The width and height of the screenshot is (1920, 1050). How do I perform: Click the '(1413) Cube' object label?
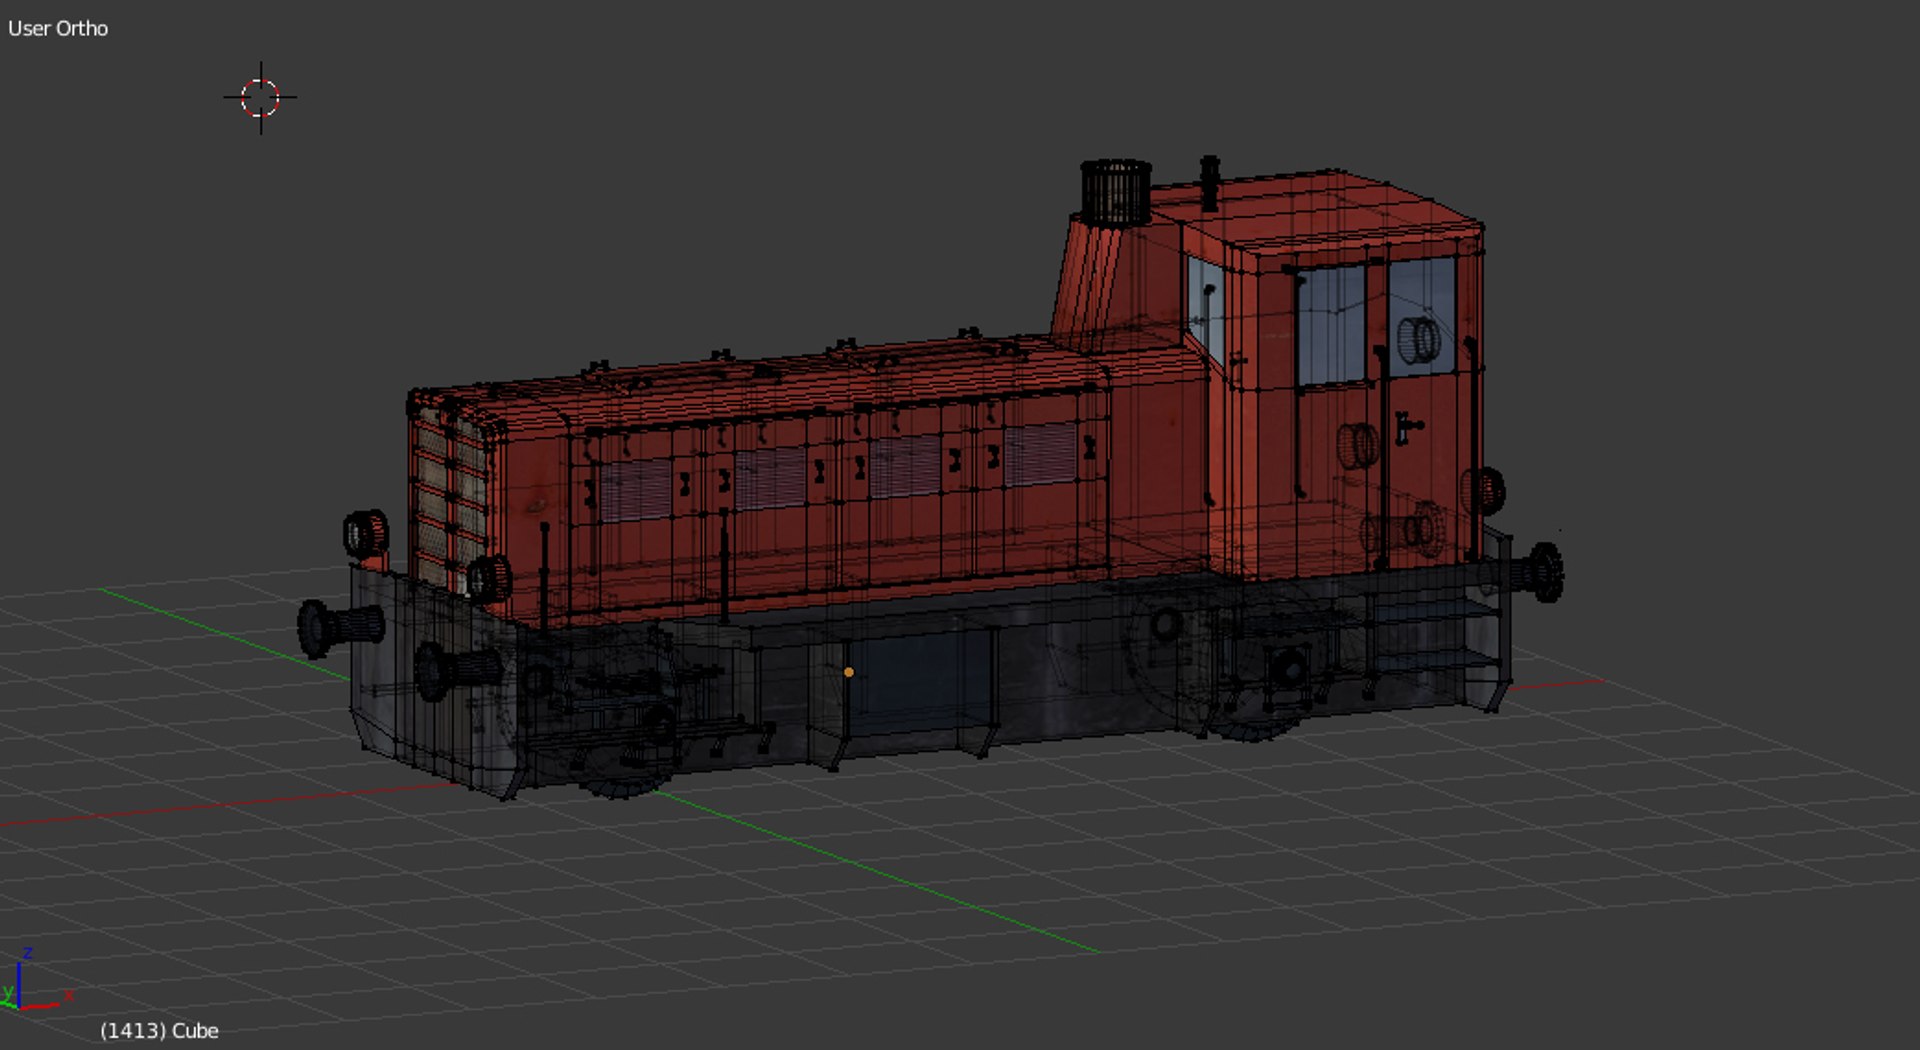(159, 1031)
